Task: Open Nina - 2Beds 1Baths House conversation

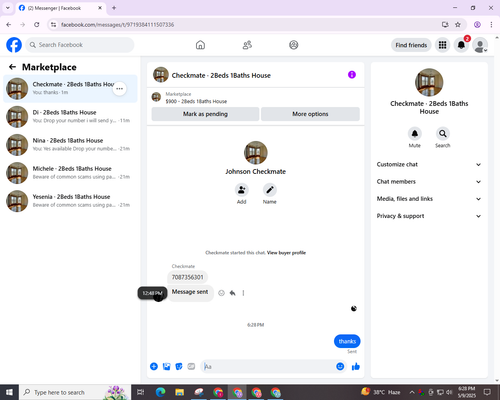Action: click(x=70, y=145)
